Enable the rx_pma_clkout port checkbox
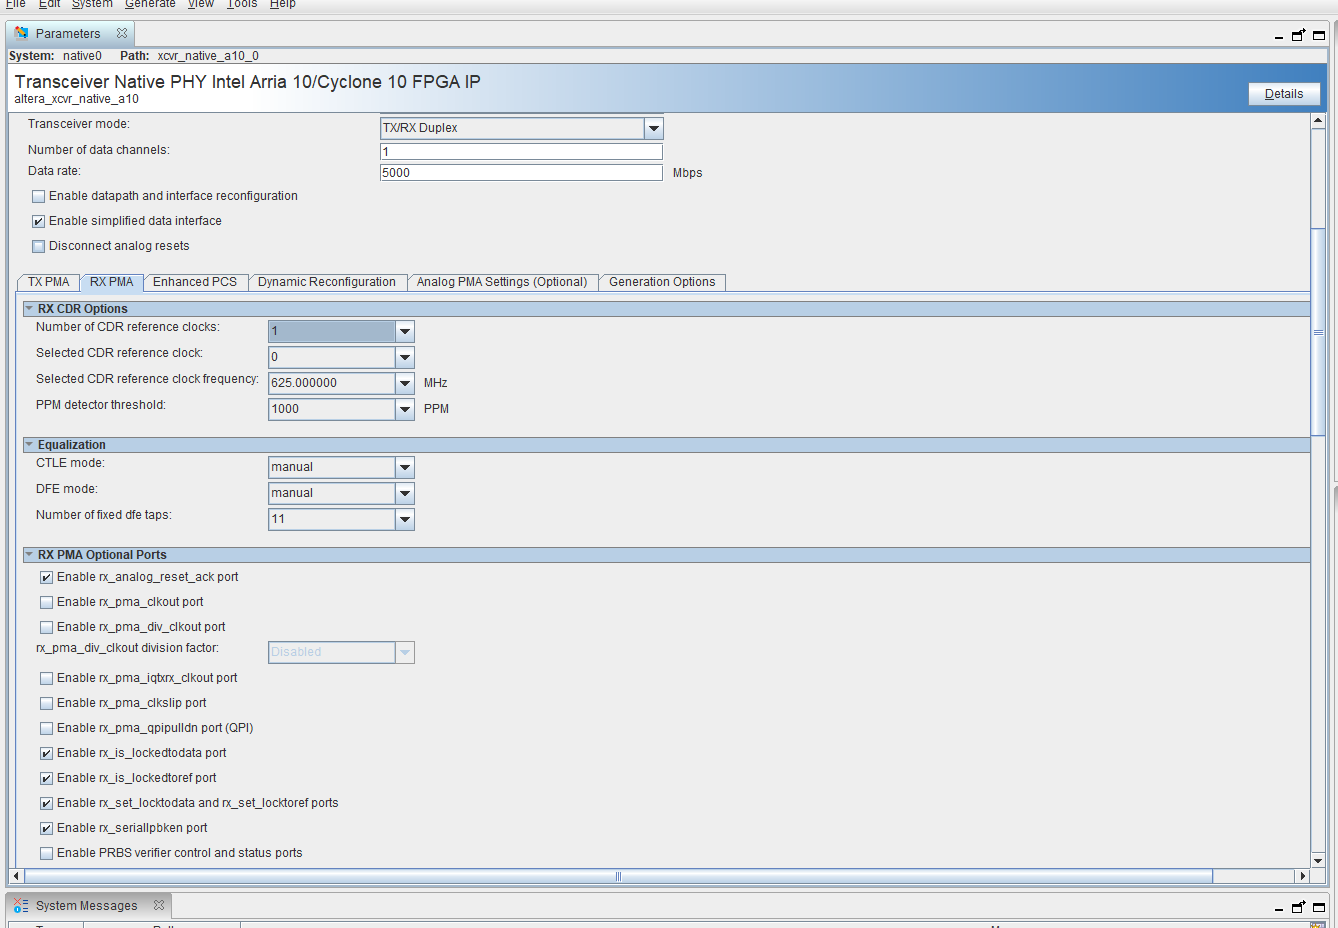Viewport: 1338px width, 928px height. coord(47,603)
